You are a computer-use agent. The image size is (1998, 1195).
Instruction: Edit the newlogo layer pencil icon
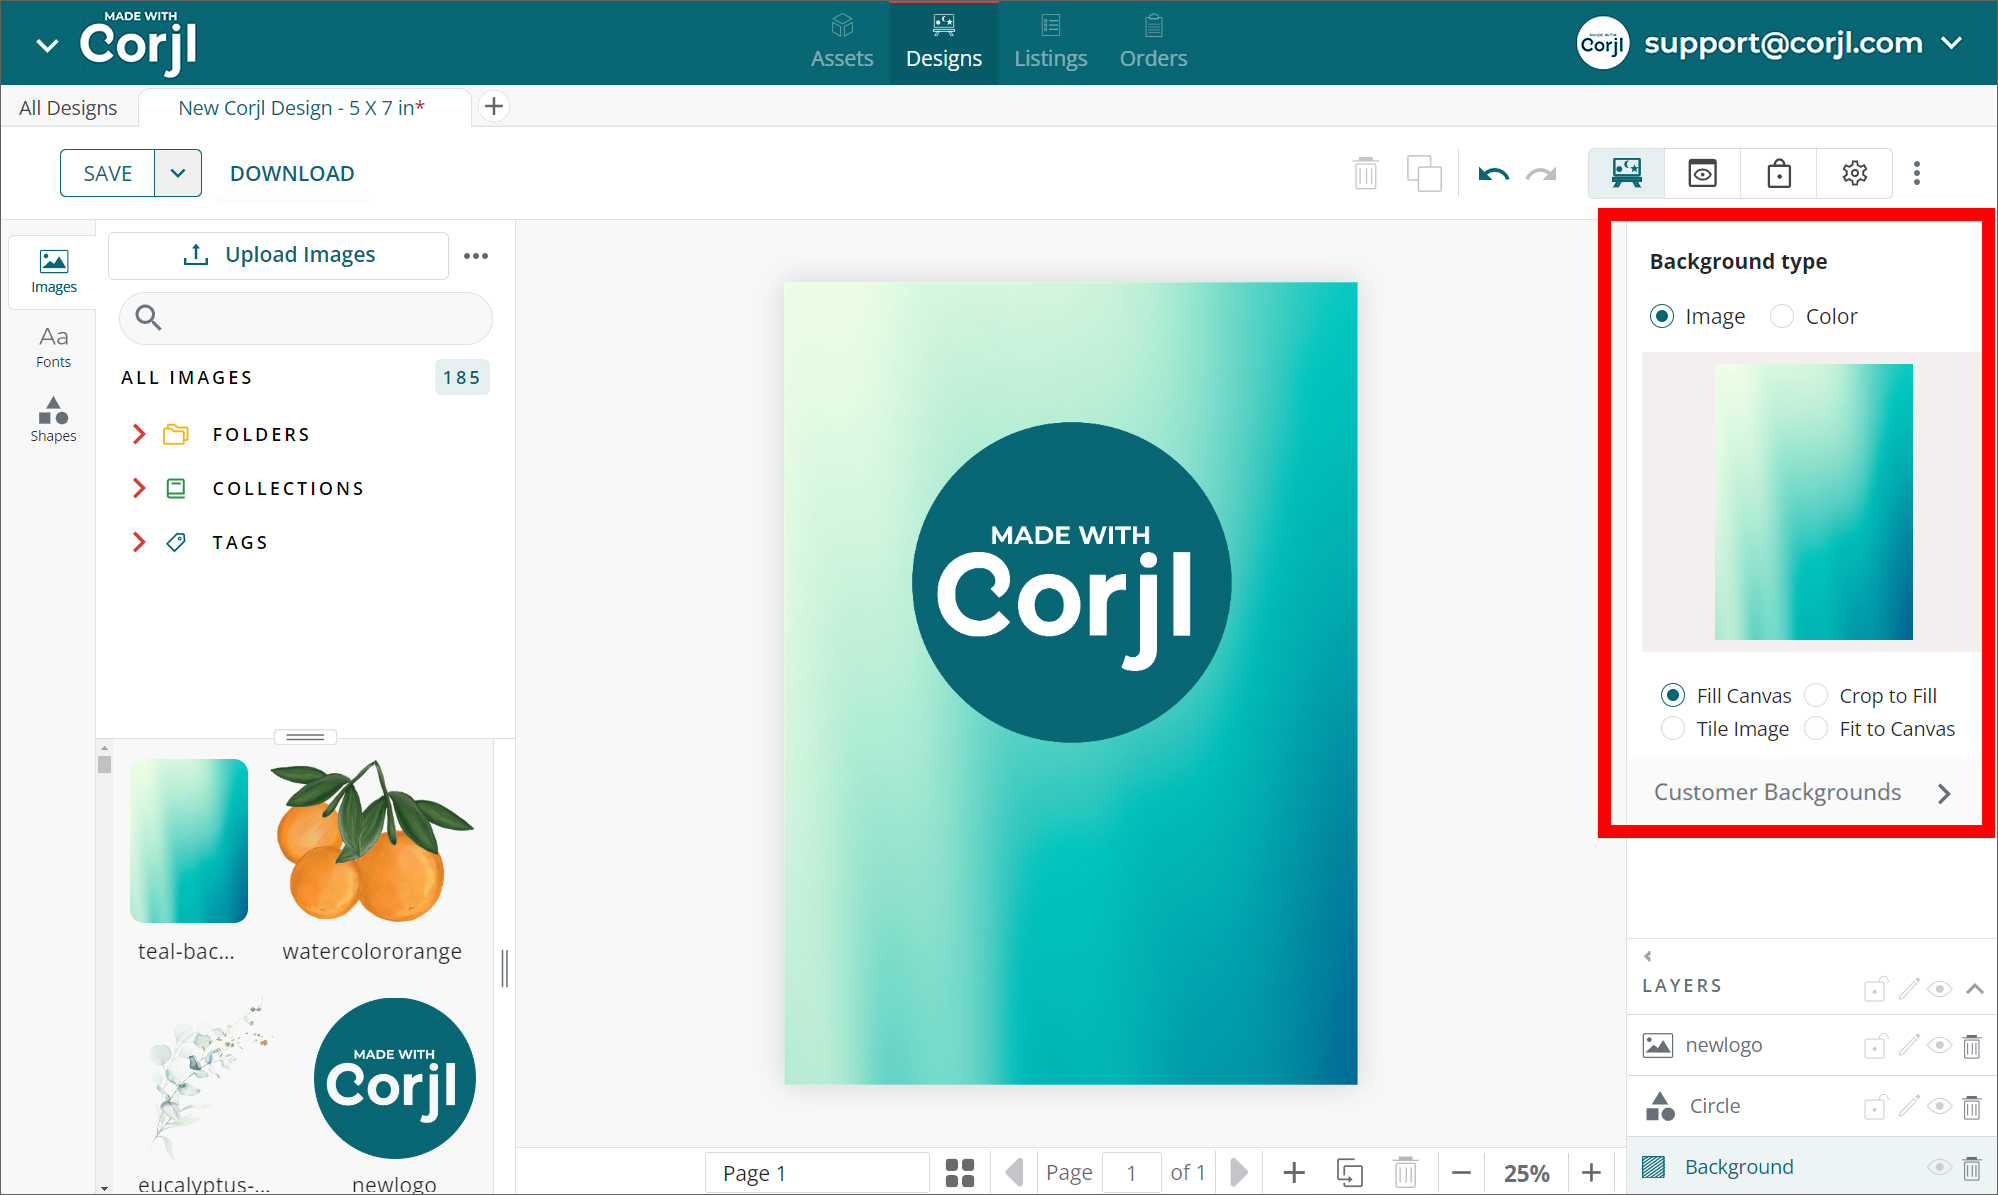pos(1909,1045)
